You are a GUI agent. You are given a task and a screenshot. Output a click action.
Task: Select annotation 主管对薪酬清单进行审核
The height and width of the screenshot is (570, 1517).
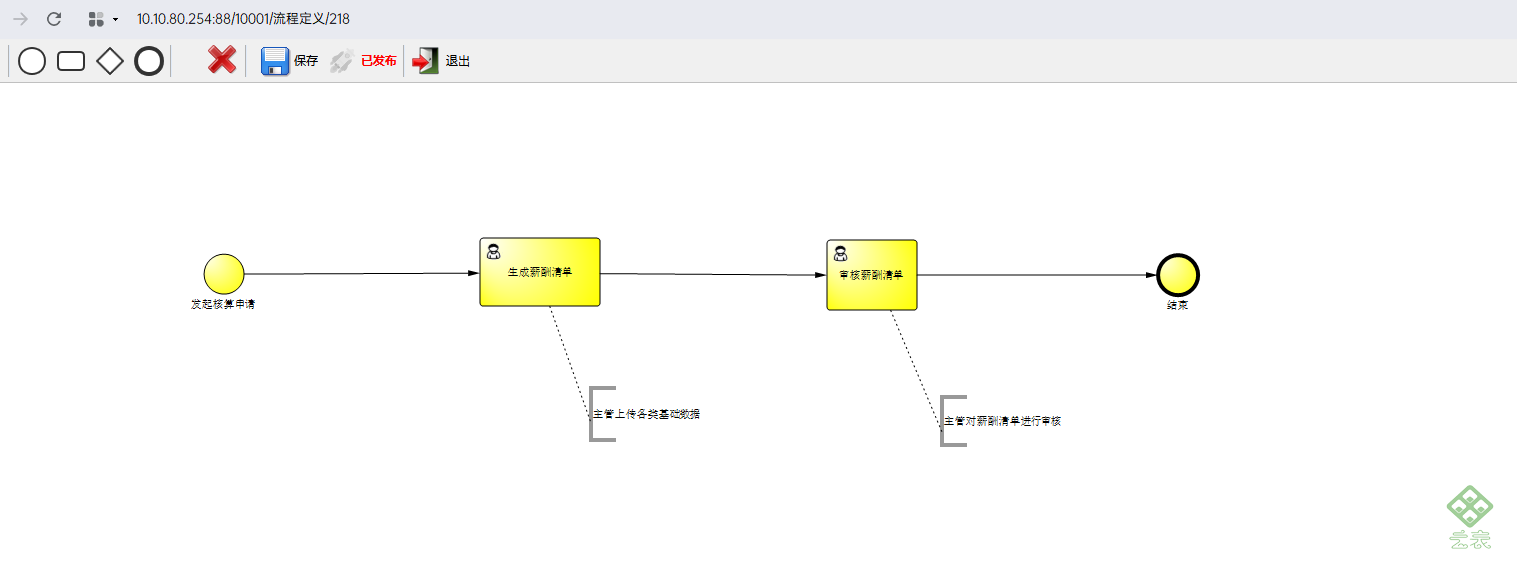tap(1002, 421)
